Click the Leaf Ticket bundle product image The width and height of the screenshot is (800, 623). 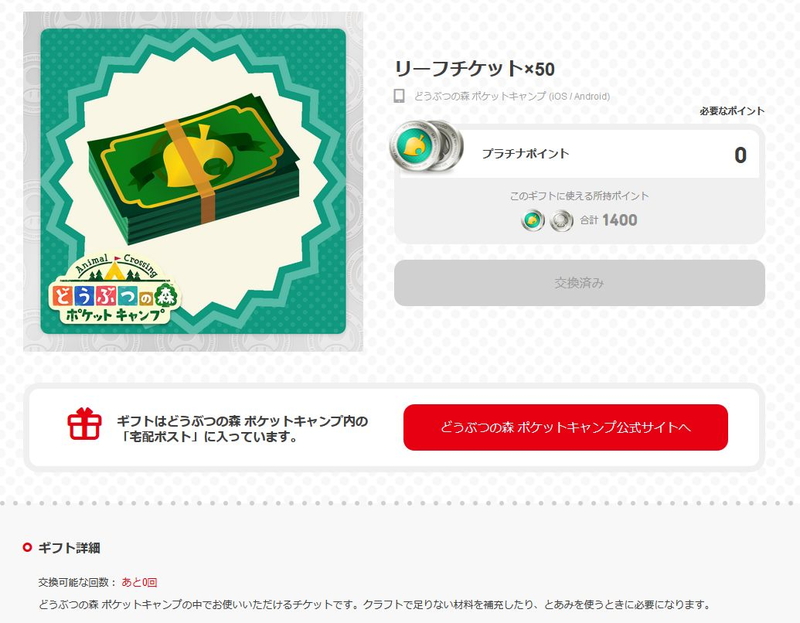[193, 181]
